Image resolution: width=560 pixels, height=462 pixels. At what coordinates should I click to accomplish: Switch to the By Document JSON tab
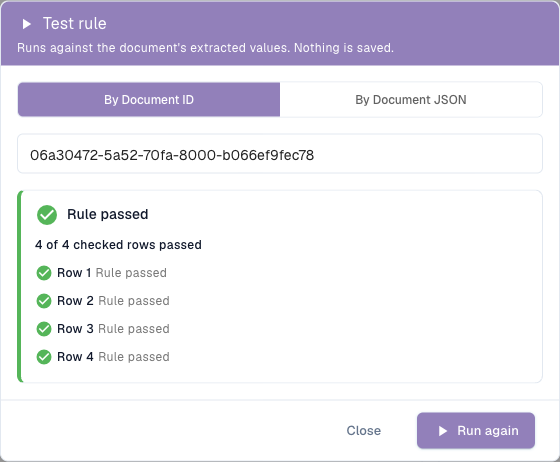[x=411, y=100]
